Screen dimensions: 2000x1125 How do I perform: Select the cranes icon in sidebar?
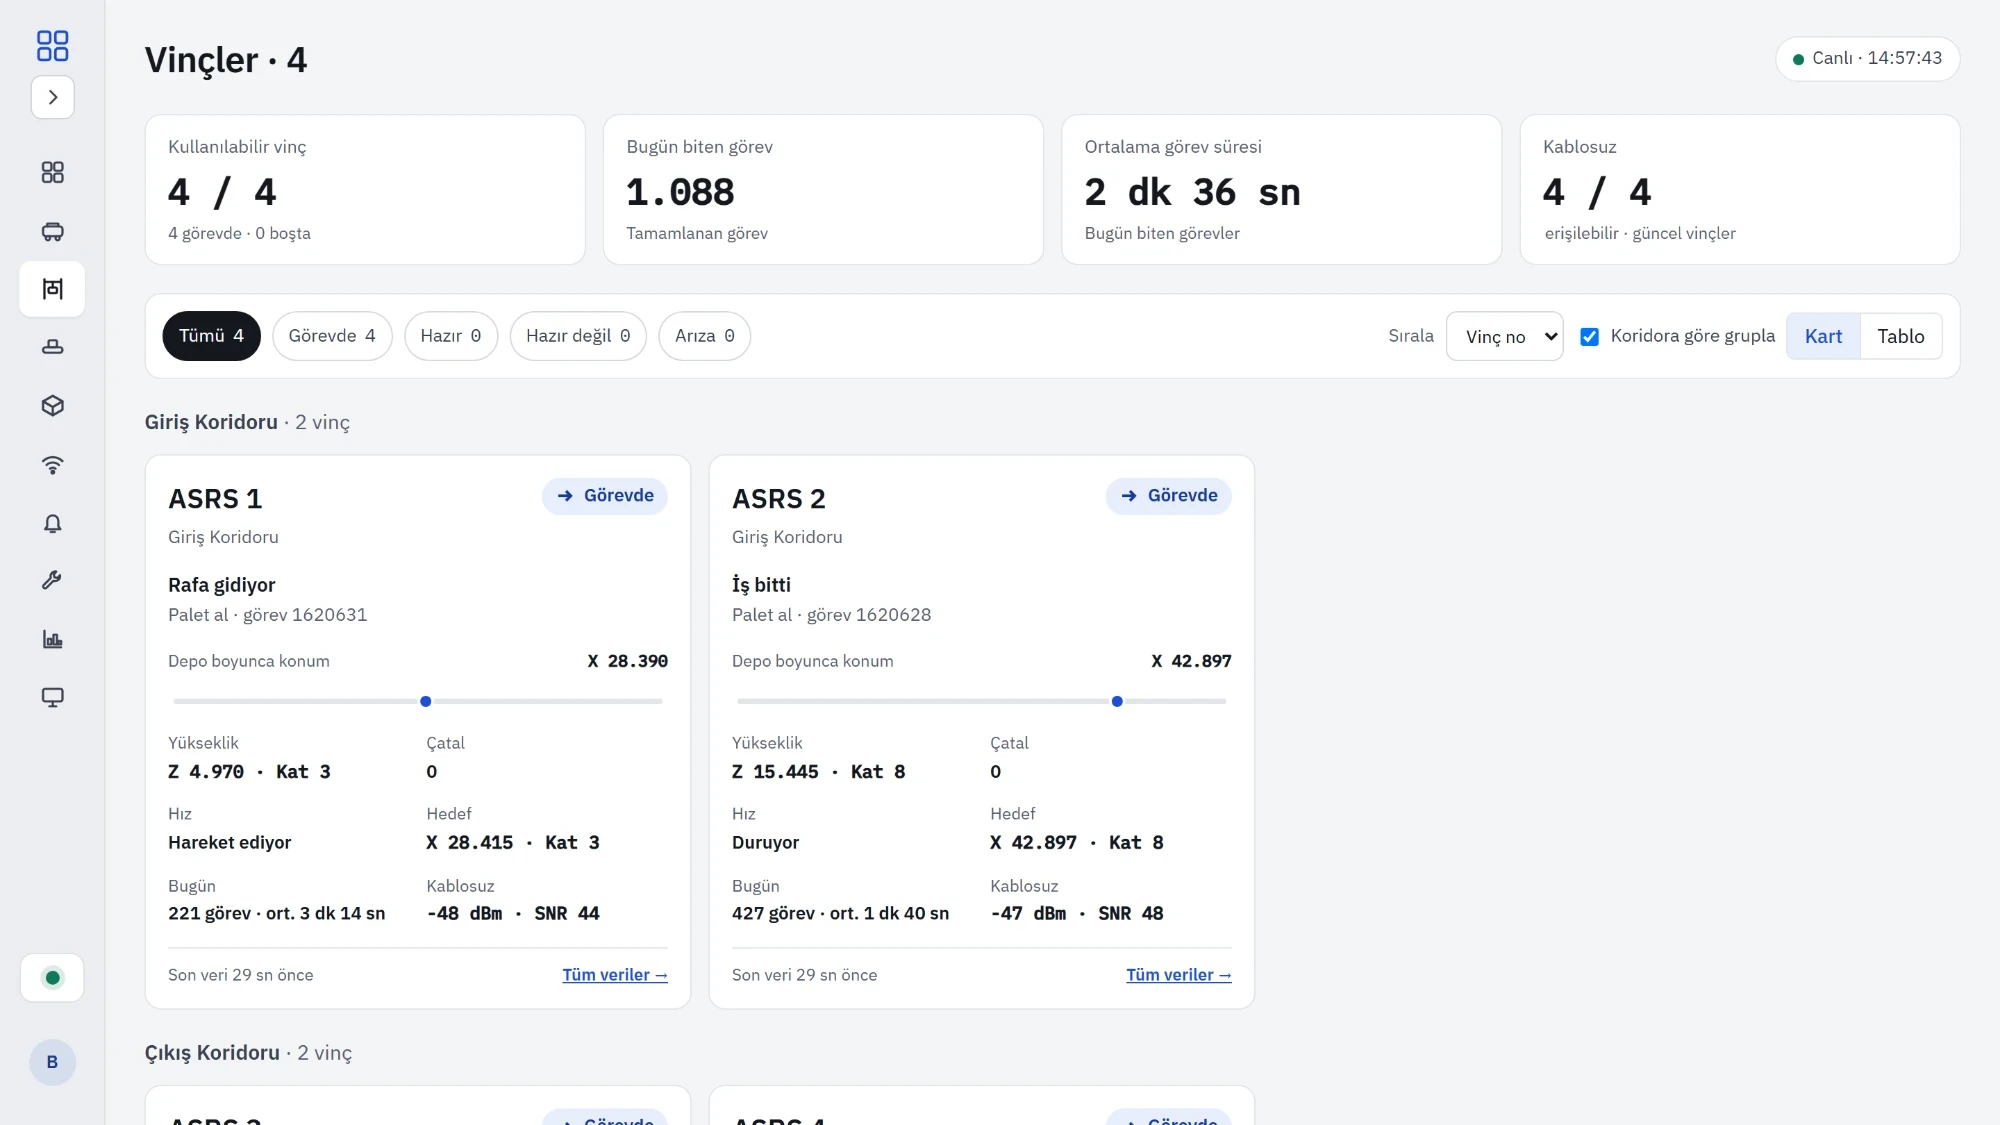tap(53, 289)
